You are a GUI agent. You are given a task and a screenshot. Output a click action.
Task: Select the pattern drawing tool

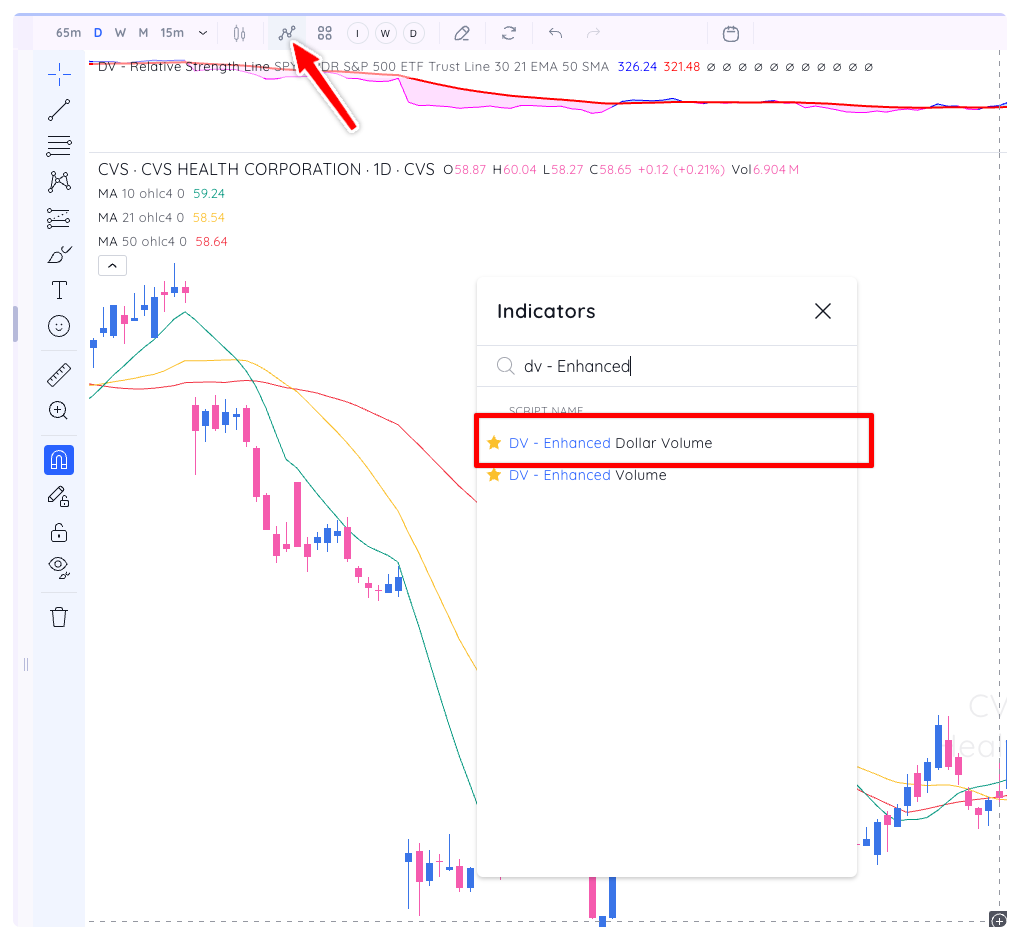[59, 181]
